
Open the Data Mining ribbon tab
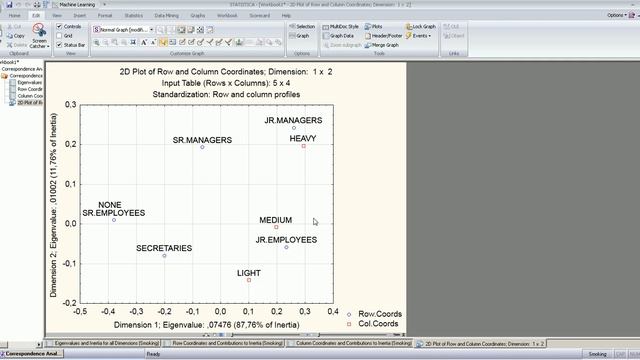[x=167, y=16]
